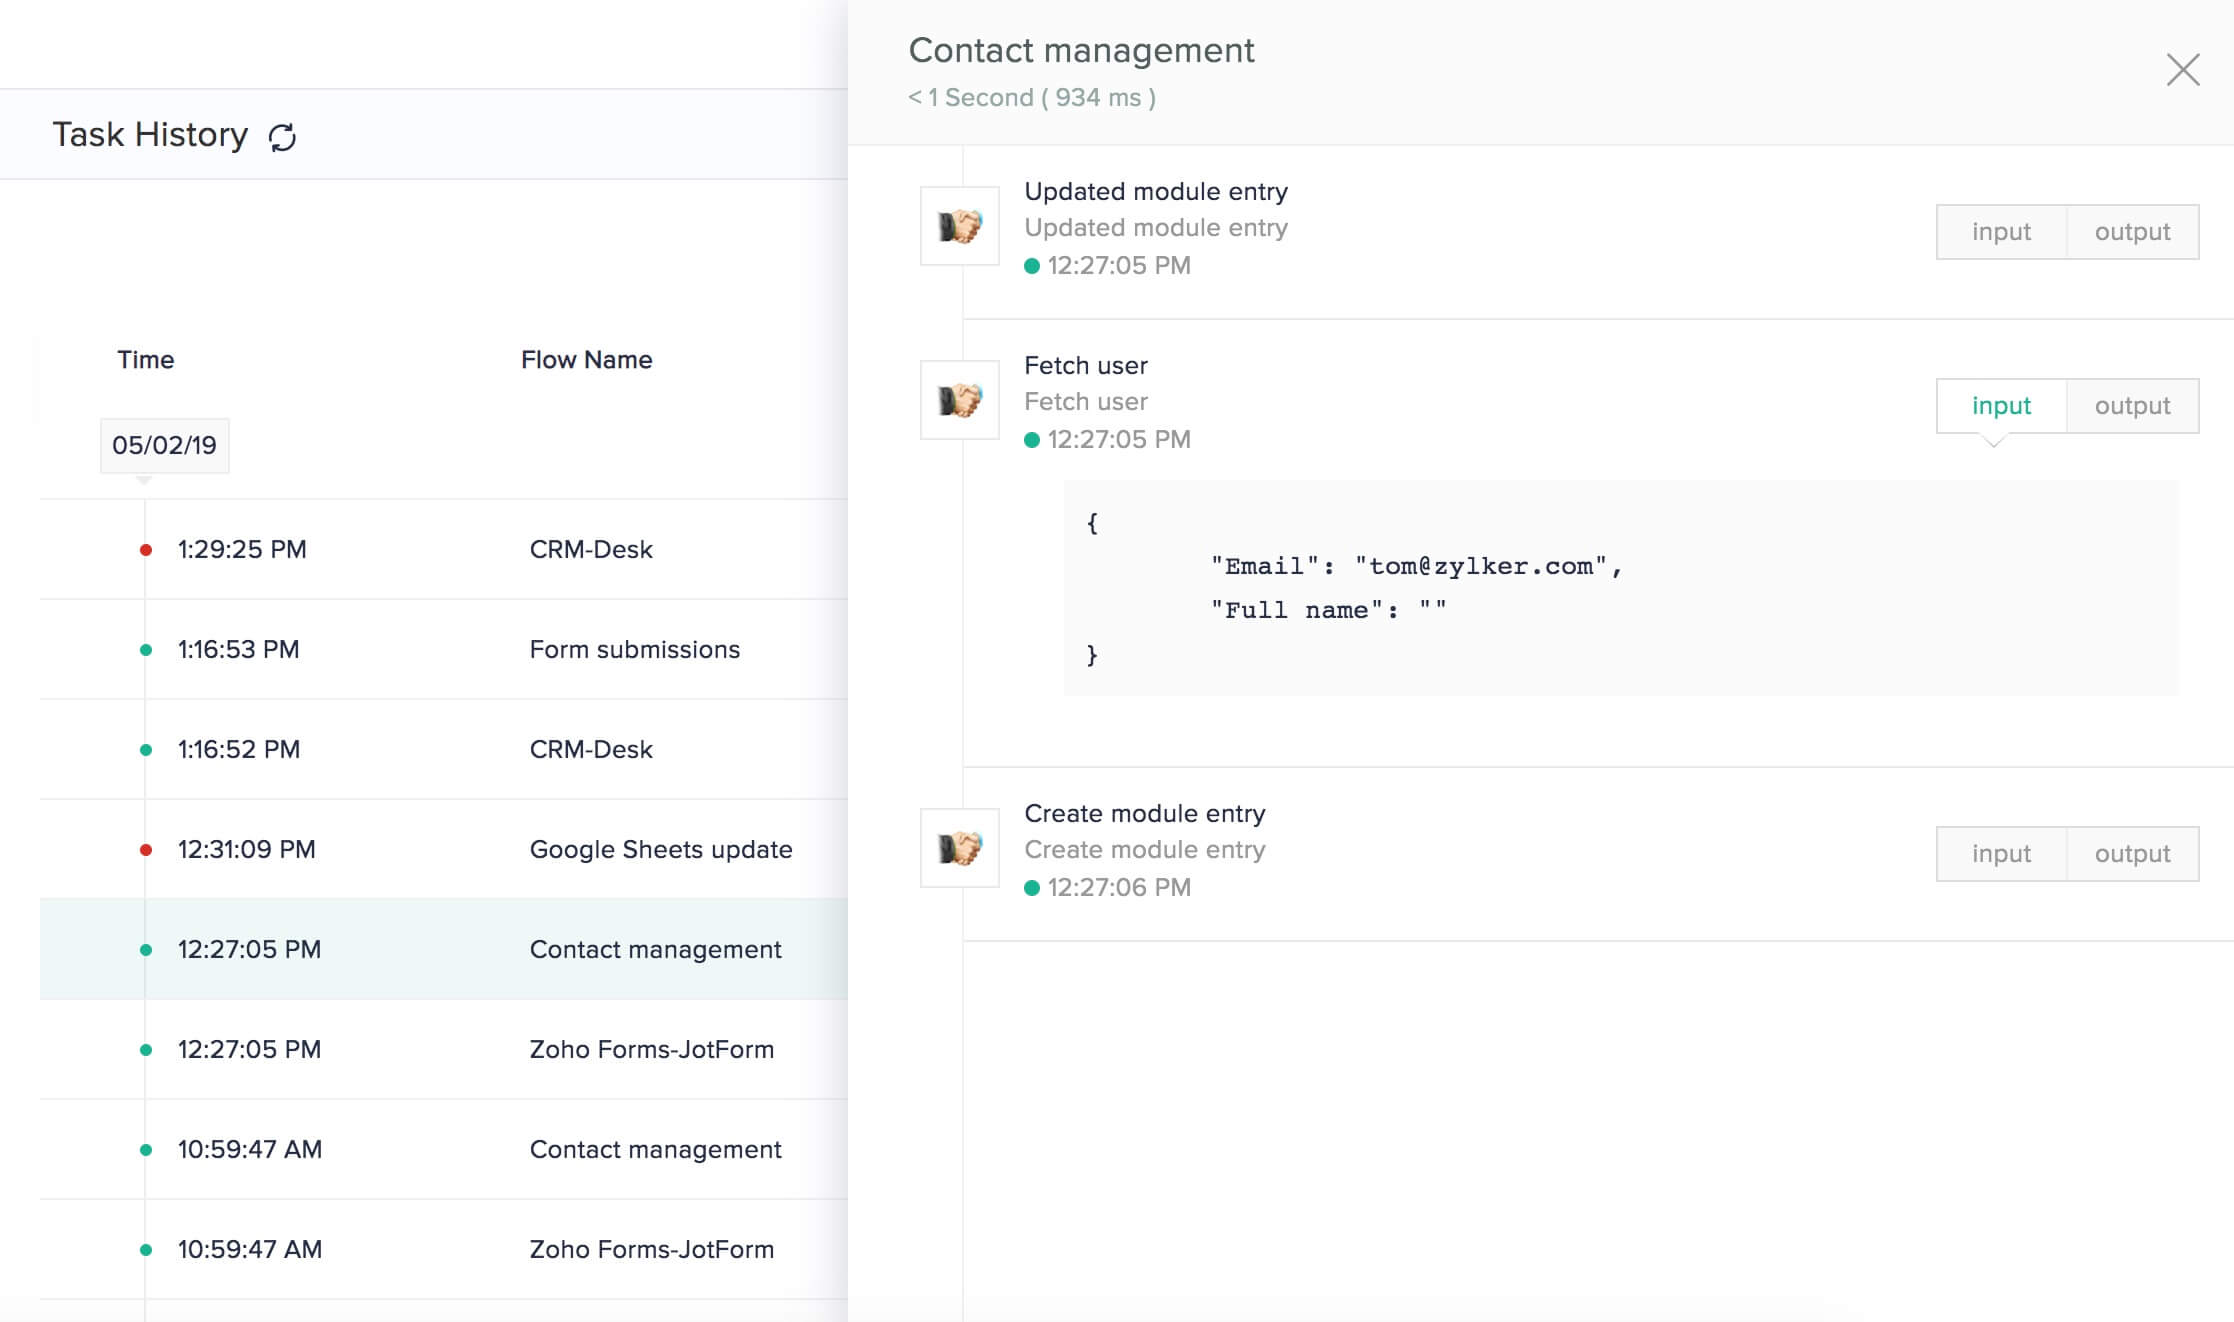Viewport: 2234px width, 1322px height.
Task: Expand the Create module entry input section
Action: 1998,851
